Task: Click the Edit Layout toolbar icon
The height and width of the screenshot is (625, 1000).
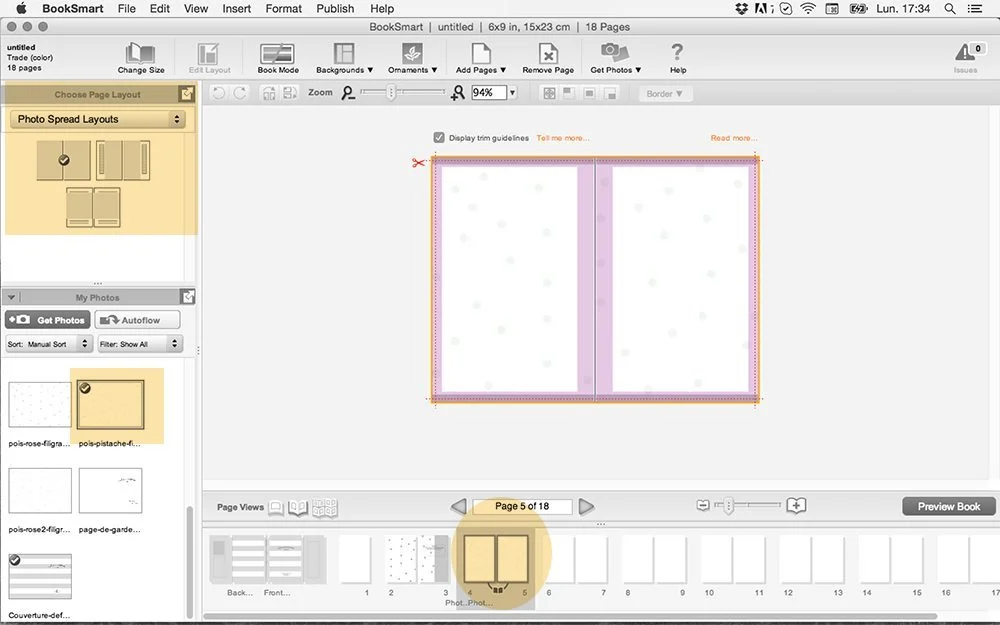Action: (x=209, y=58)
